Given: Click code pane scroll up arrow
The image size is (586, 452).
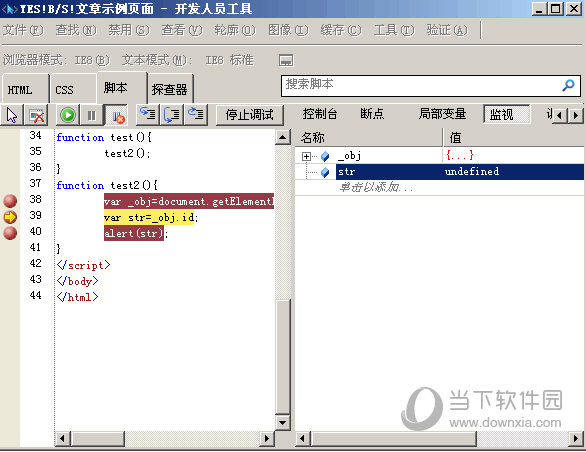Looking at the screenshot, I should tap(283, 137).
